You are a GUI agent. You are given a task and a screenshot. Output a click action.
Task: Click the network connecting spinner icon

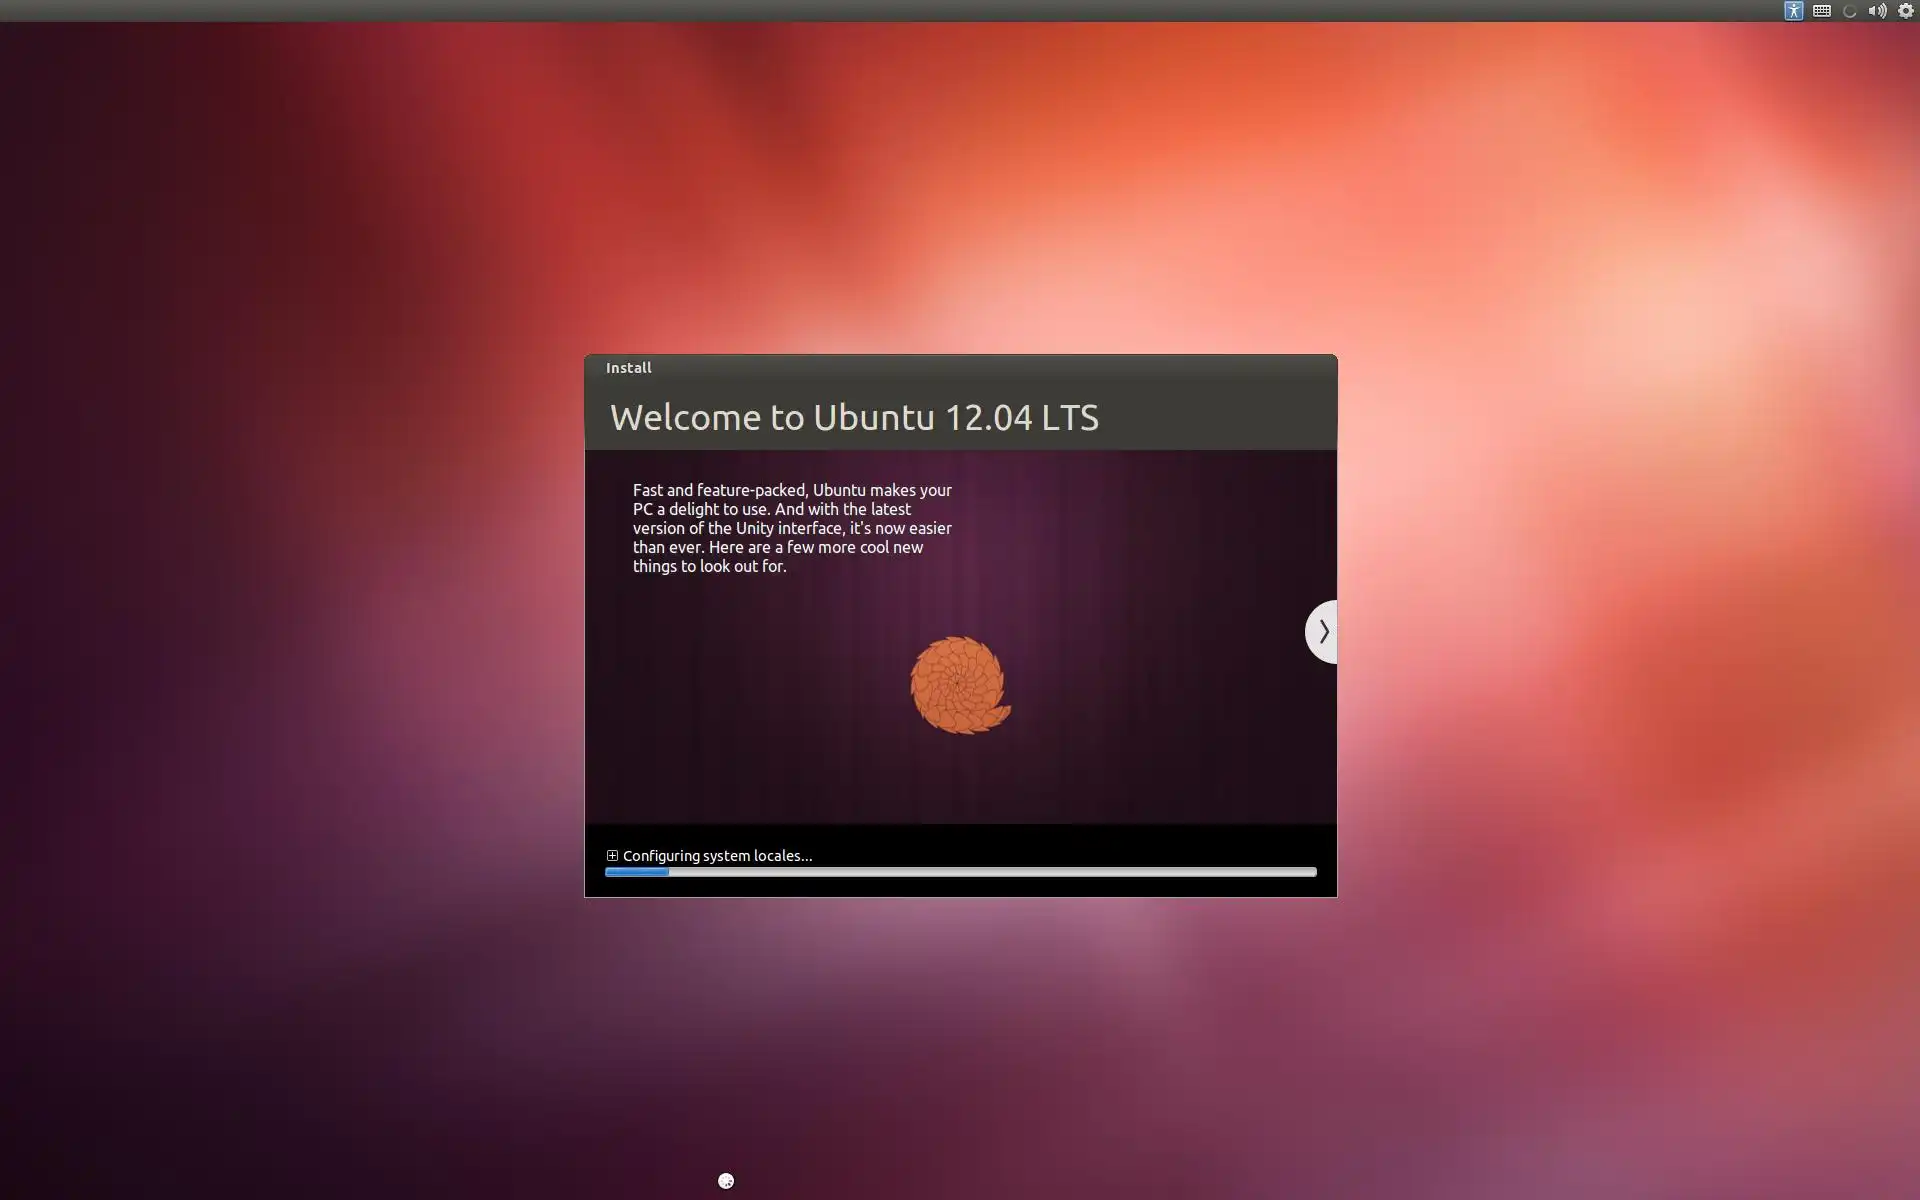(x=1849, y=12)
